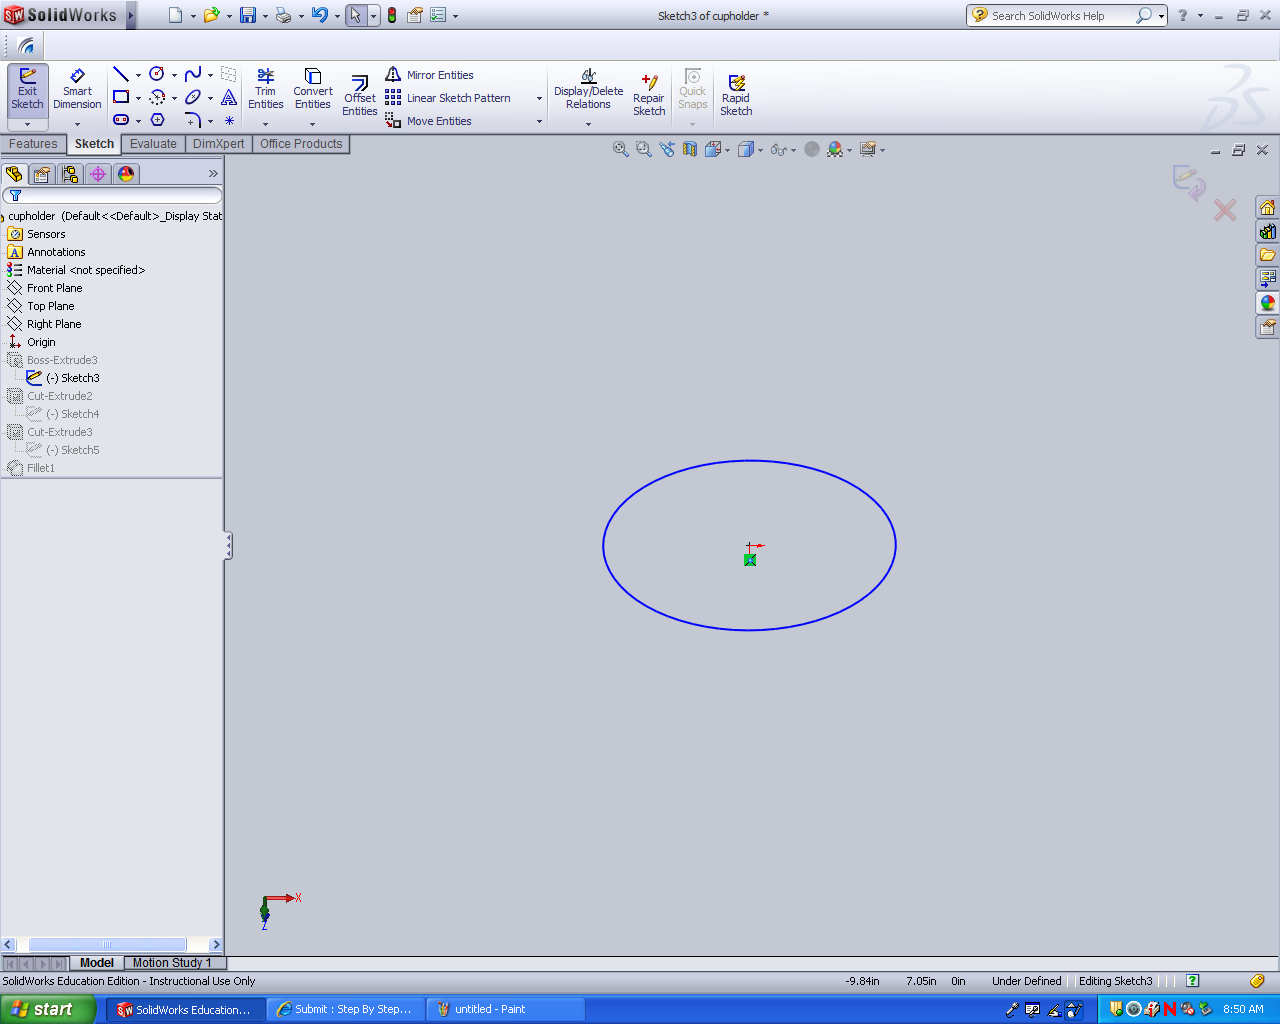Click Move Entities button
The height and width of the screenshot is (1024, 1280).
(x=429, y=121)
